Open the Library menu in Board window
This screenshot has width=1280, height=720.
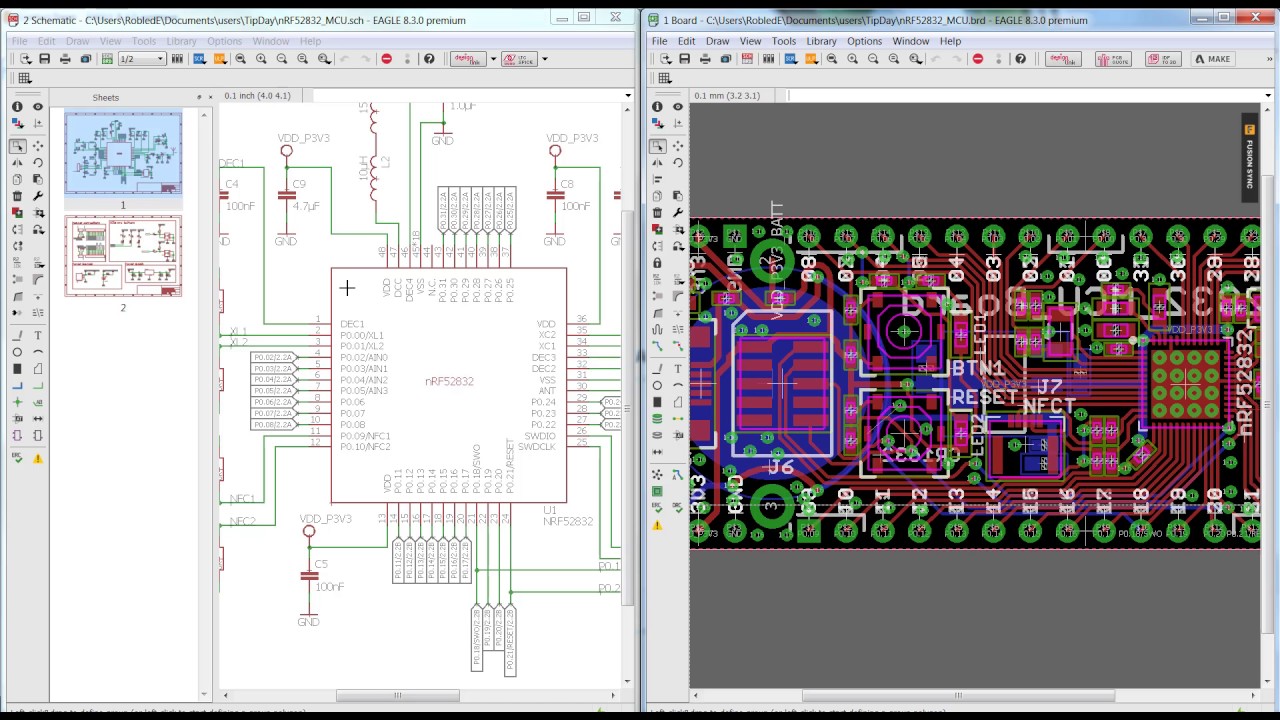click(x=821, y=41)
